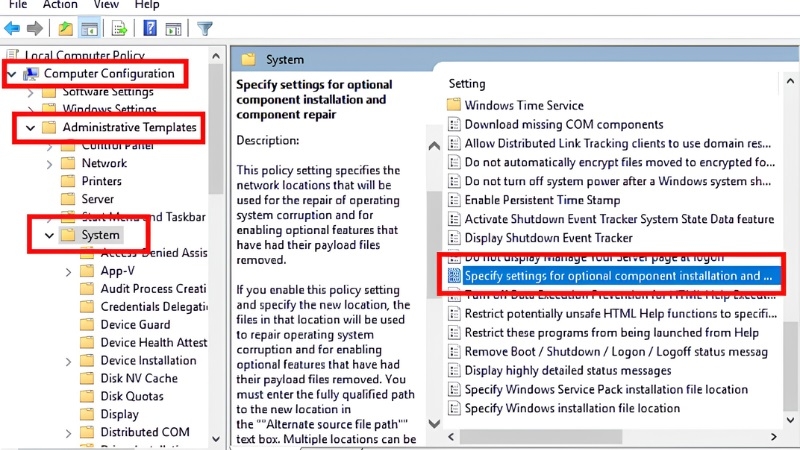
Task: Select Activate Shutdown Event Tracker System State setting
Action: tap(619, 219)
